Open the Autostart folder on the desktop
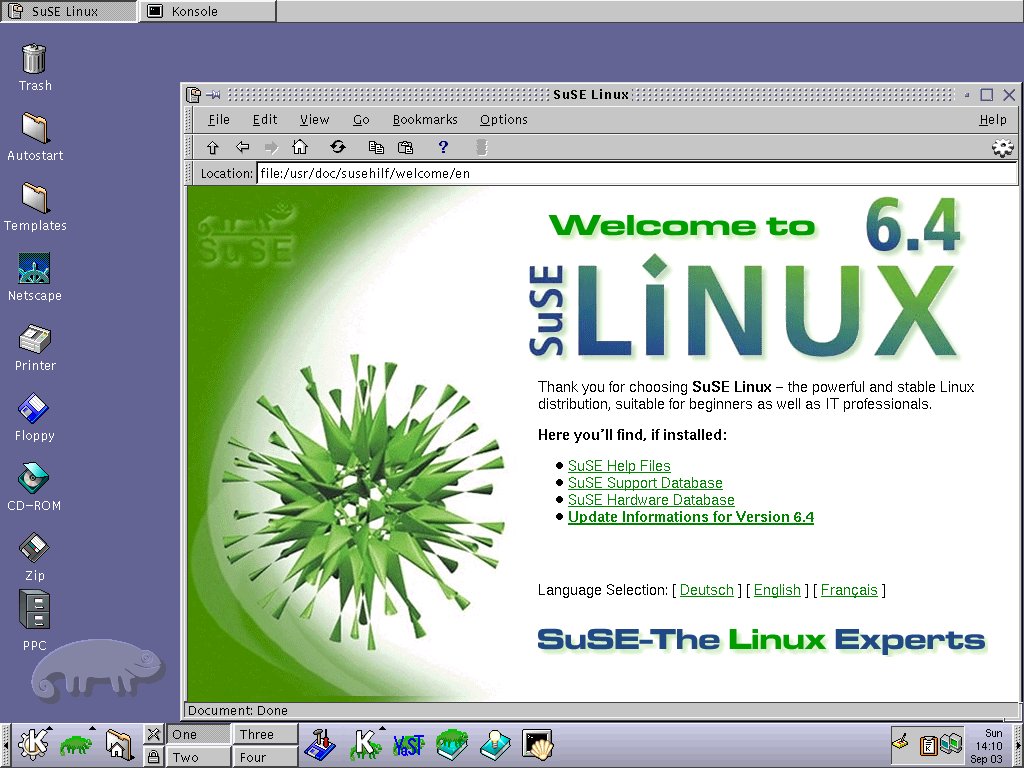 click(35, 128)
